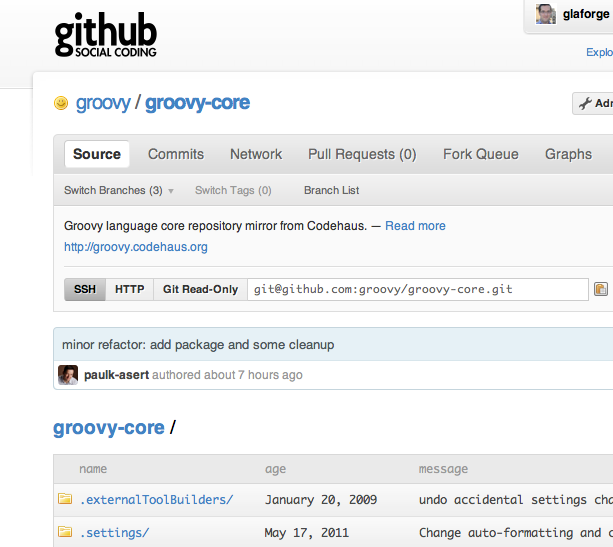
Task: Click the .settings folder icon
Action: [65, 532]
